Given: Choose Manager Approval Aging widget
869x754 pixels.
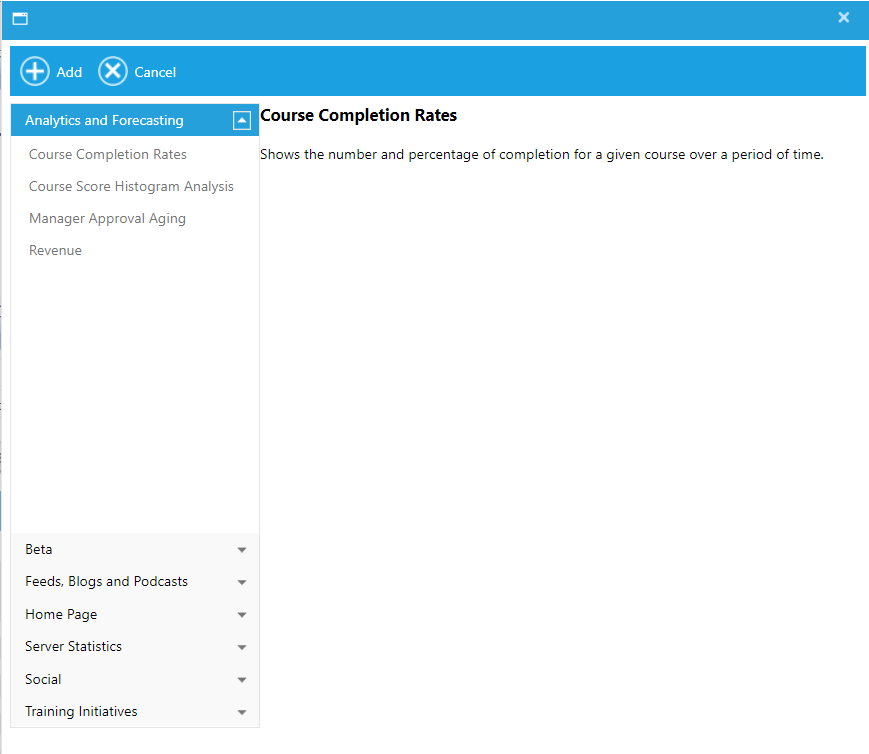Looking at the screenshot, I should pyautogui.click(x=107, y=218).
